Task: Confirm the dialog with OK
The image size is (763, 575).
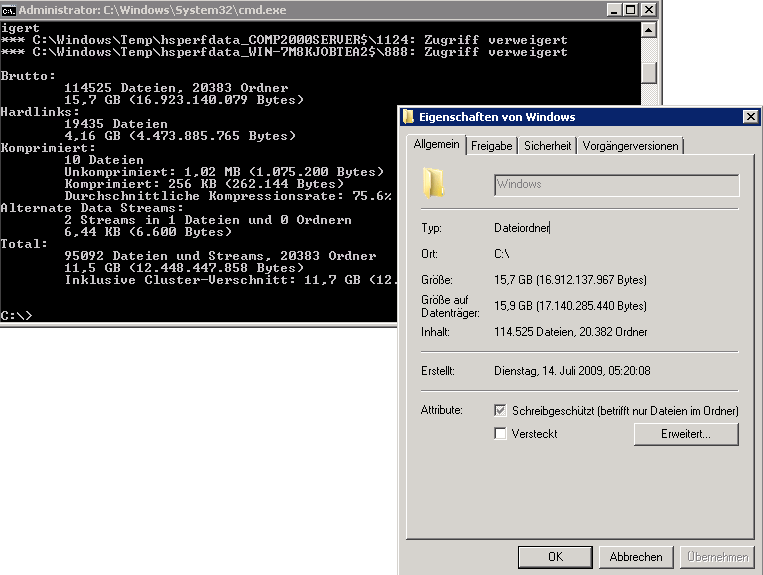Action: [555, 557]
